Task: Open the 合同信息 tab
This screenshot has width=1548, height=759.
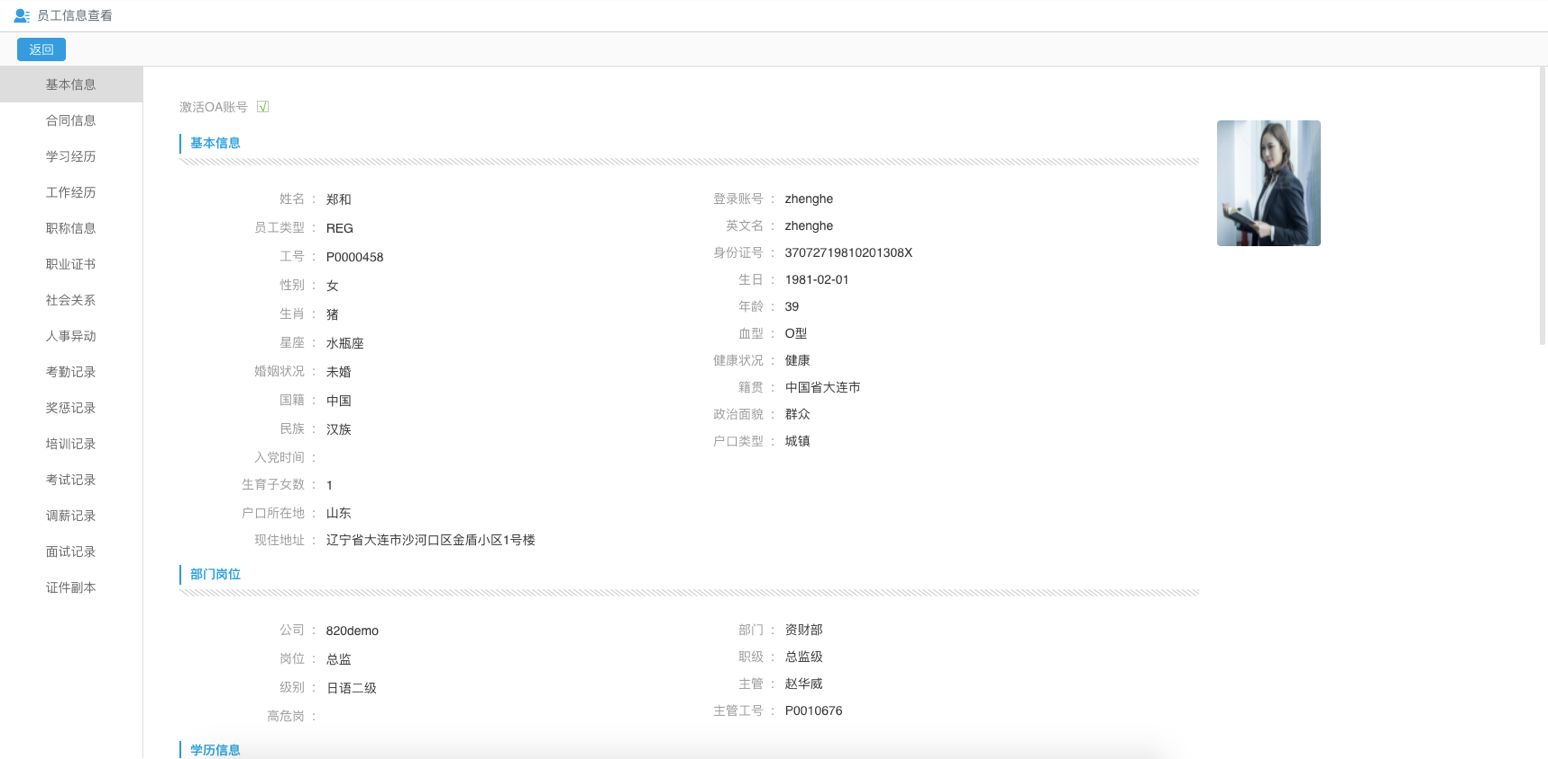Action: click(71, 121)
